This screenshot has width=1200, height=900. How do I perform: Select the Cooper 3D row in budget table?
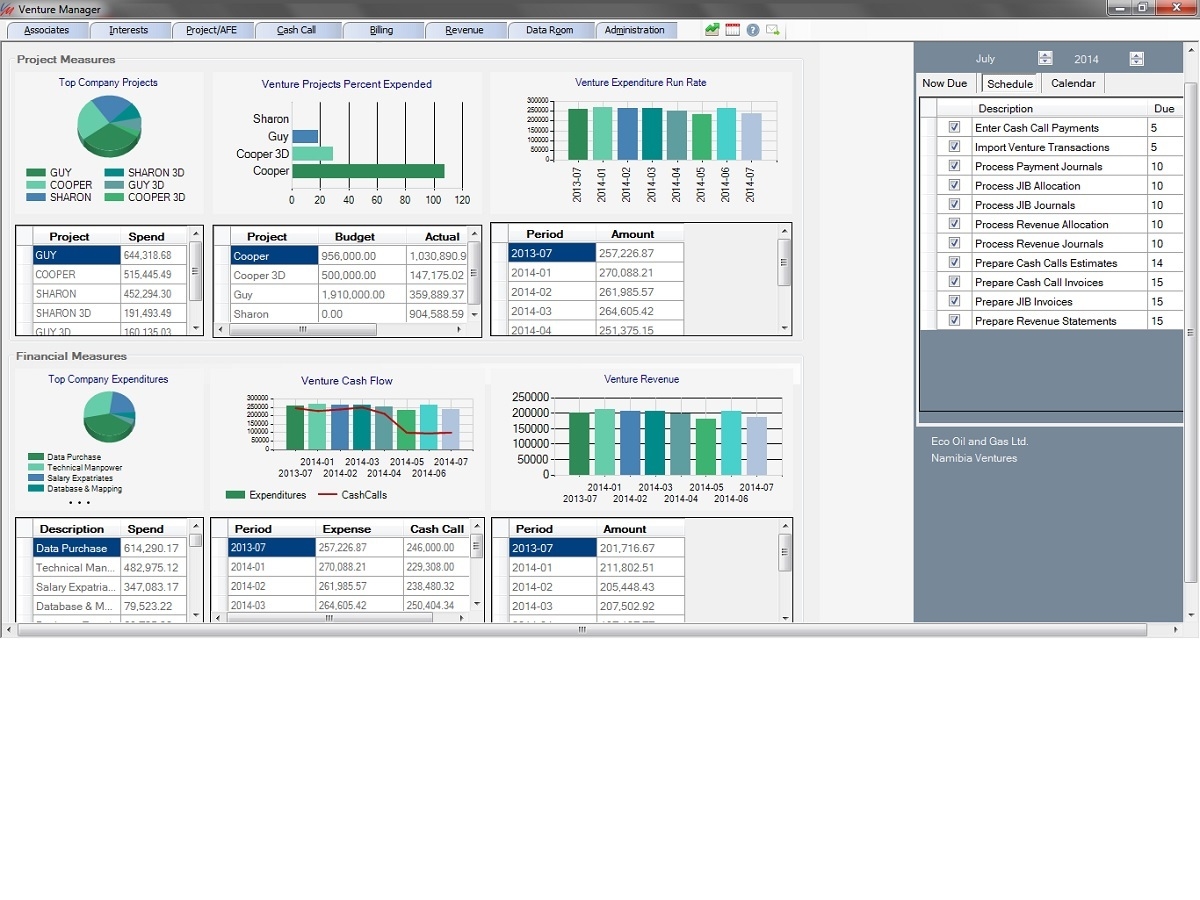(348, 276)
